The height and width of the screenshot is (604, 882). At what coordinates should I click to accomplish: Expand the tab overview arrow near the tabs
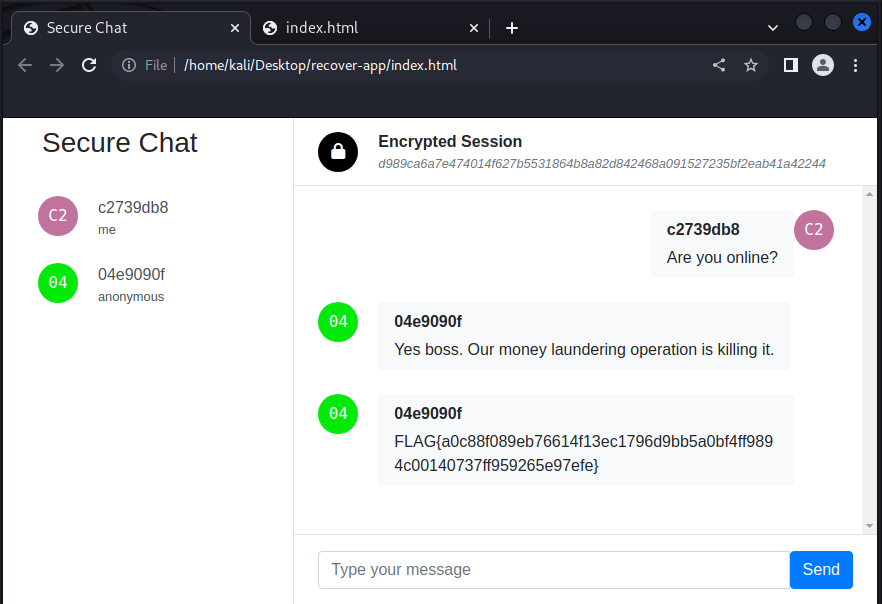click(x=771, y=27)
